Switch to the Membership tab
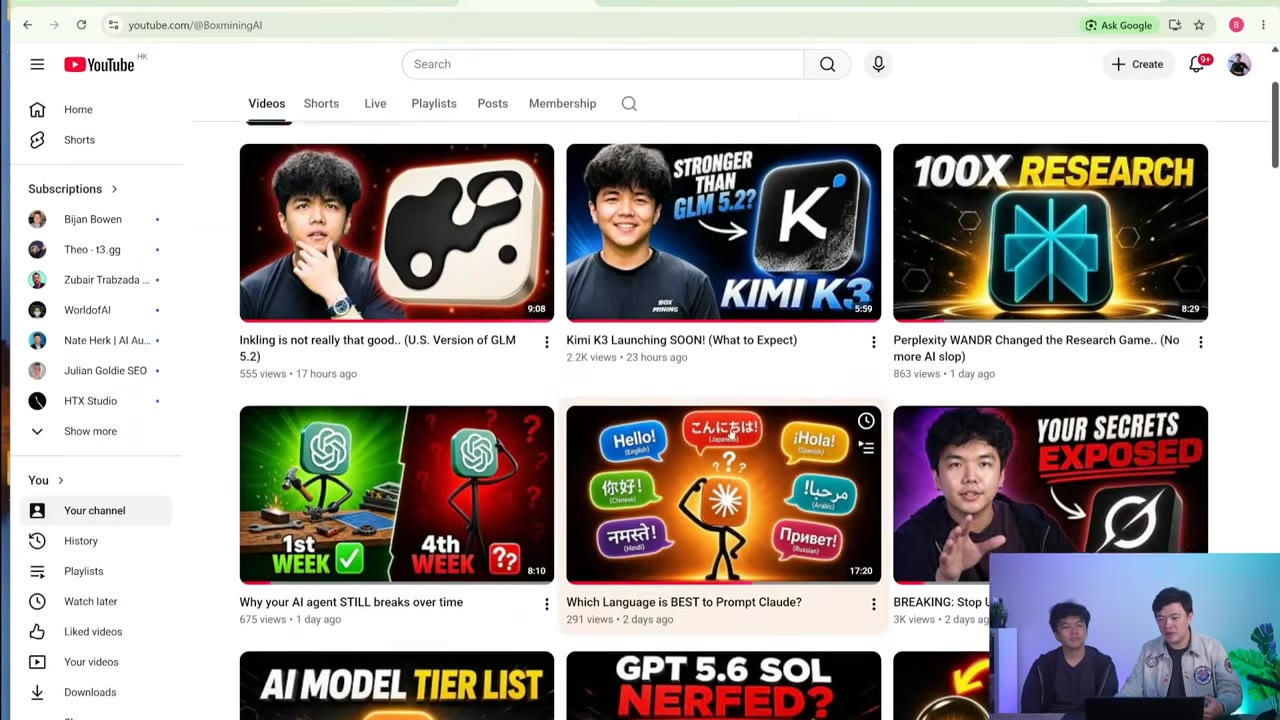 pos(562,103)
